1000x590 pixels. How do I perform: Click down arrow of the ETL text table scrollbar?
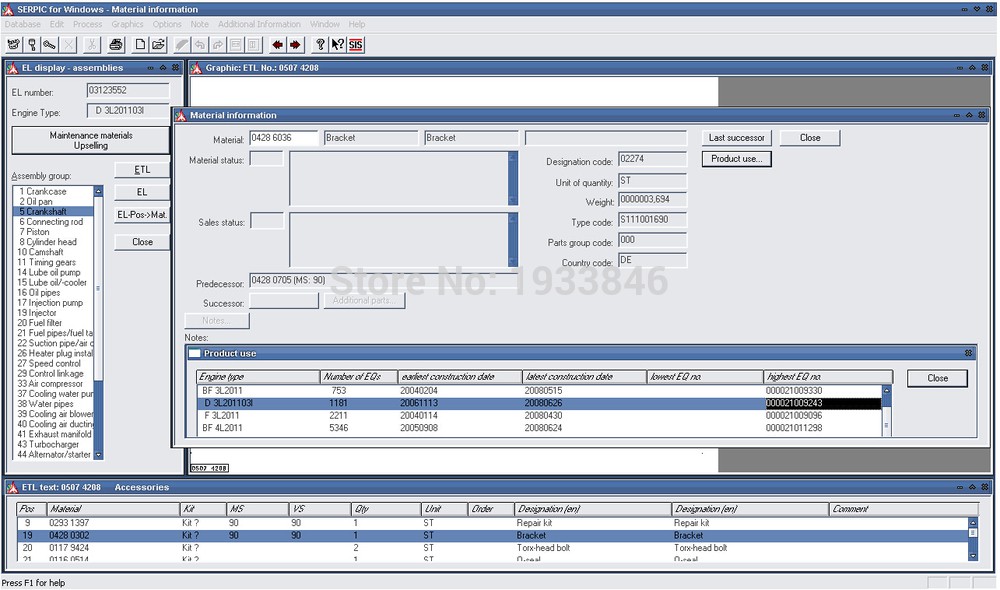point(973,556)
